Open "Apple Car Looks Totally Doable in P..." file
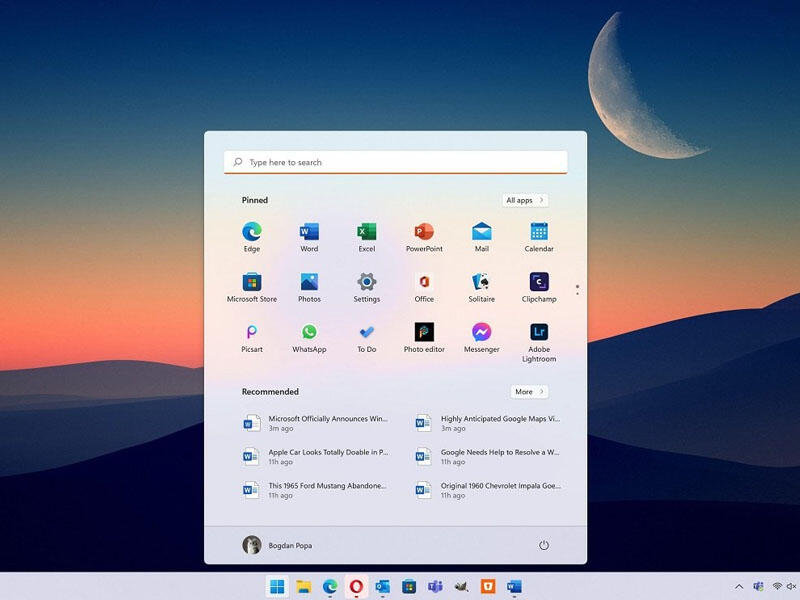This screenshot has height=600, width=800. pyautogui.click(x=315, y=457)
